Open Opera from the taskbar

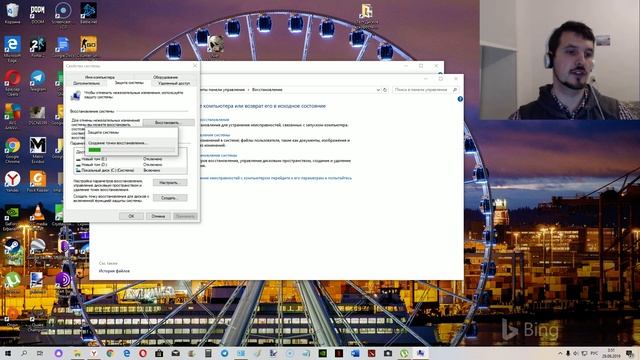tap(142, 353)
